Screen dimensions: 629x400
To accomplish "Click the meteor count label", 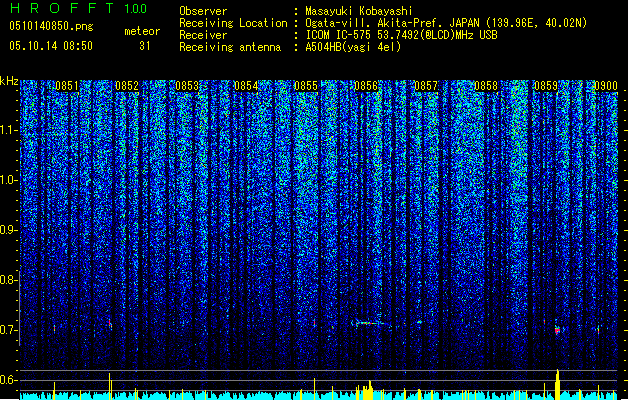I will pos(142,31).
